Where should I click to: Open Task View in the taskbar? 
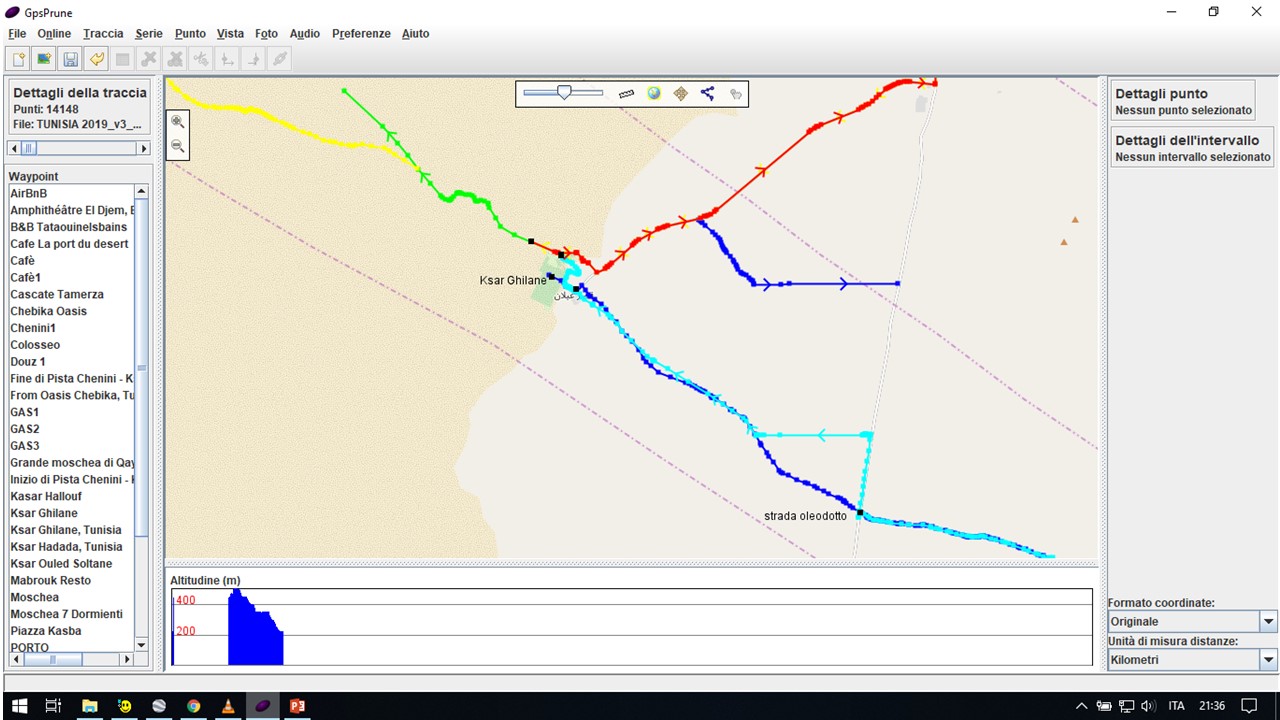pos(54,705)
